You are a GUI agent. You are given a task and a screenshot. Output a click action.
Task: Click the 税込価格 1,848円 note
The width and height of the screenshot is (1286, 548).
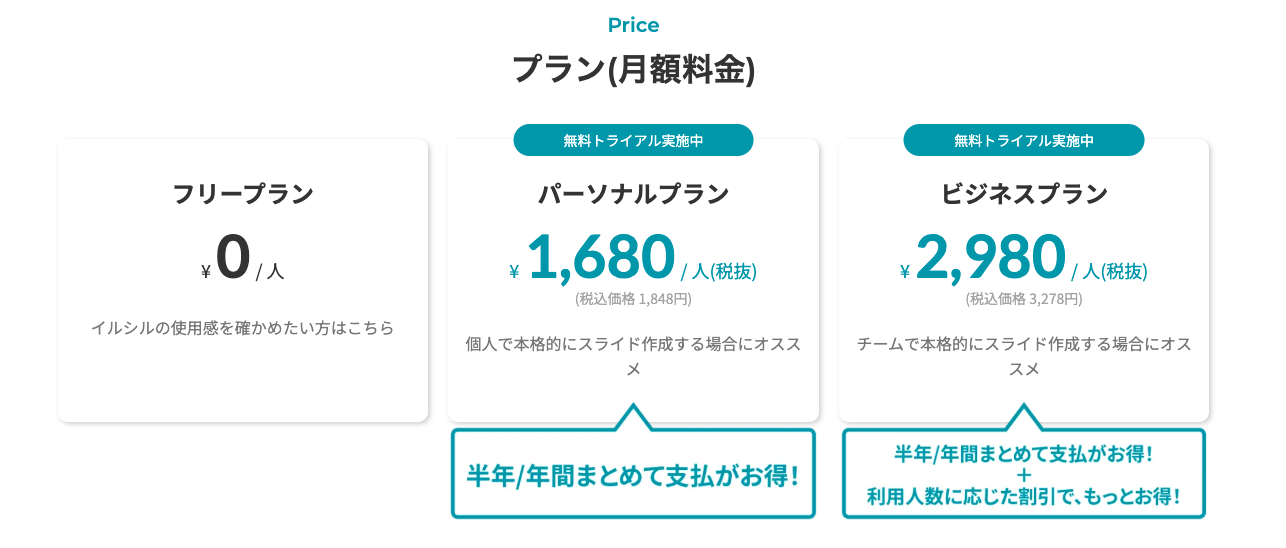[633, 298]
